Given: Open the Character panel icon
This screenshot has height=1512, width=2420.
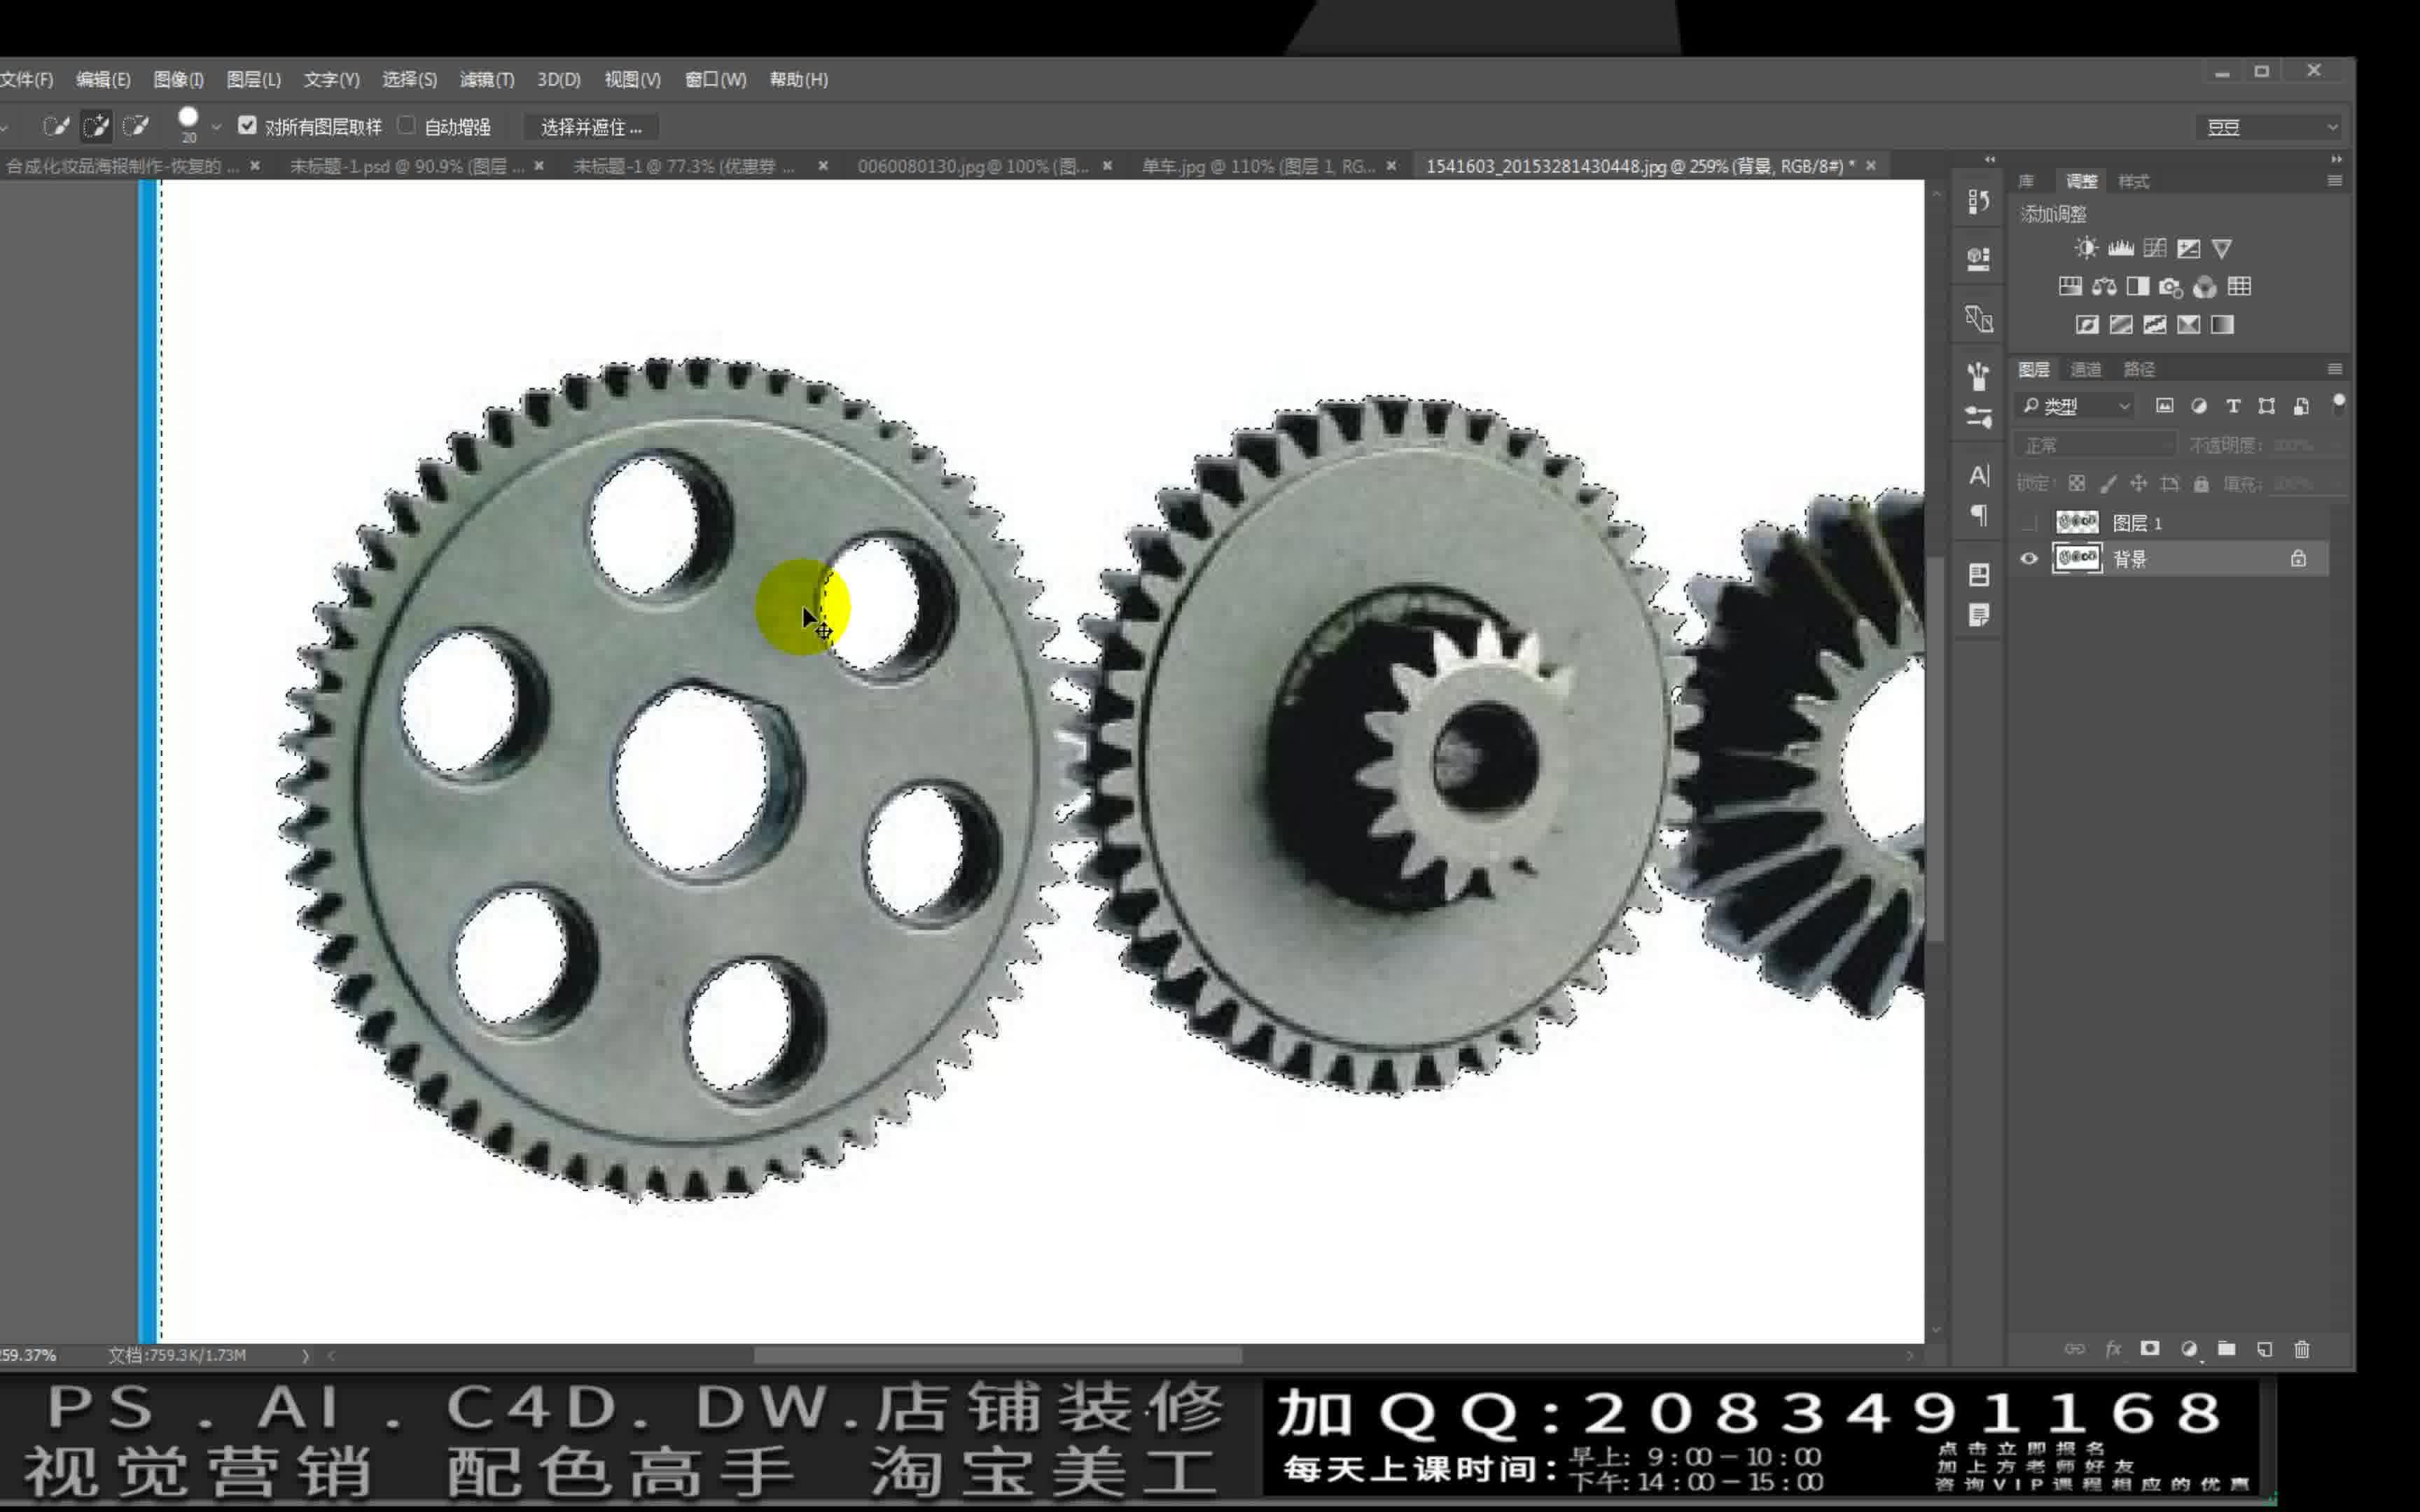Looking at the screenshot, I should coord(1978,475).
